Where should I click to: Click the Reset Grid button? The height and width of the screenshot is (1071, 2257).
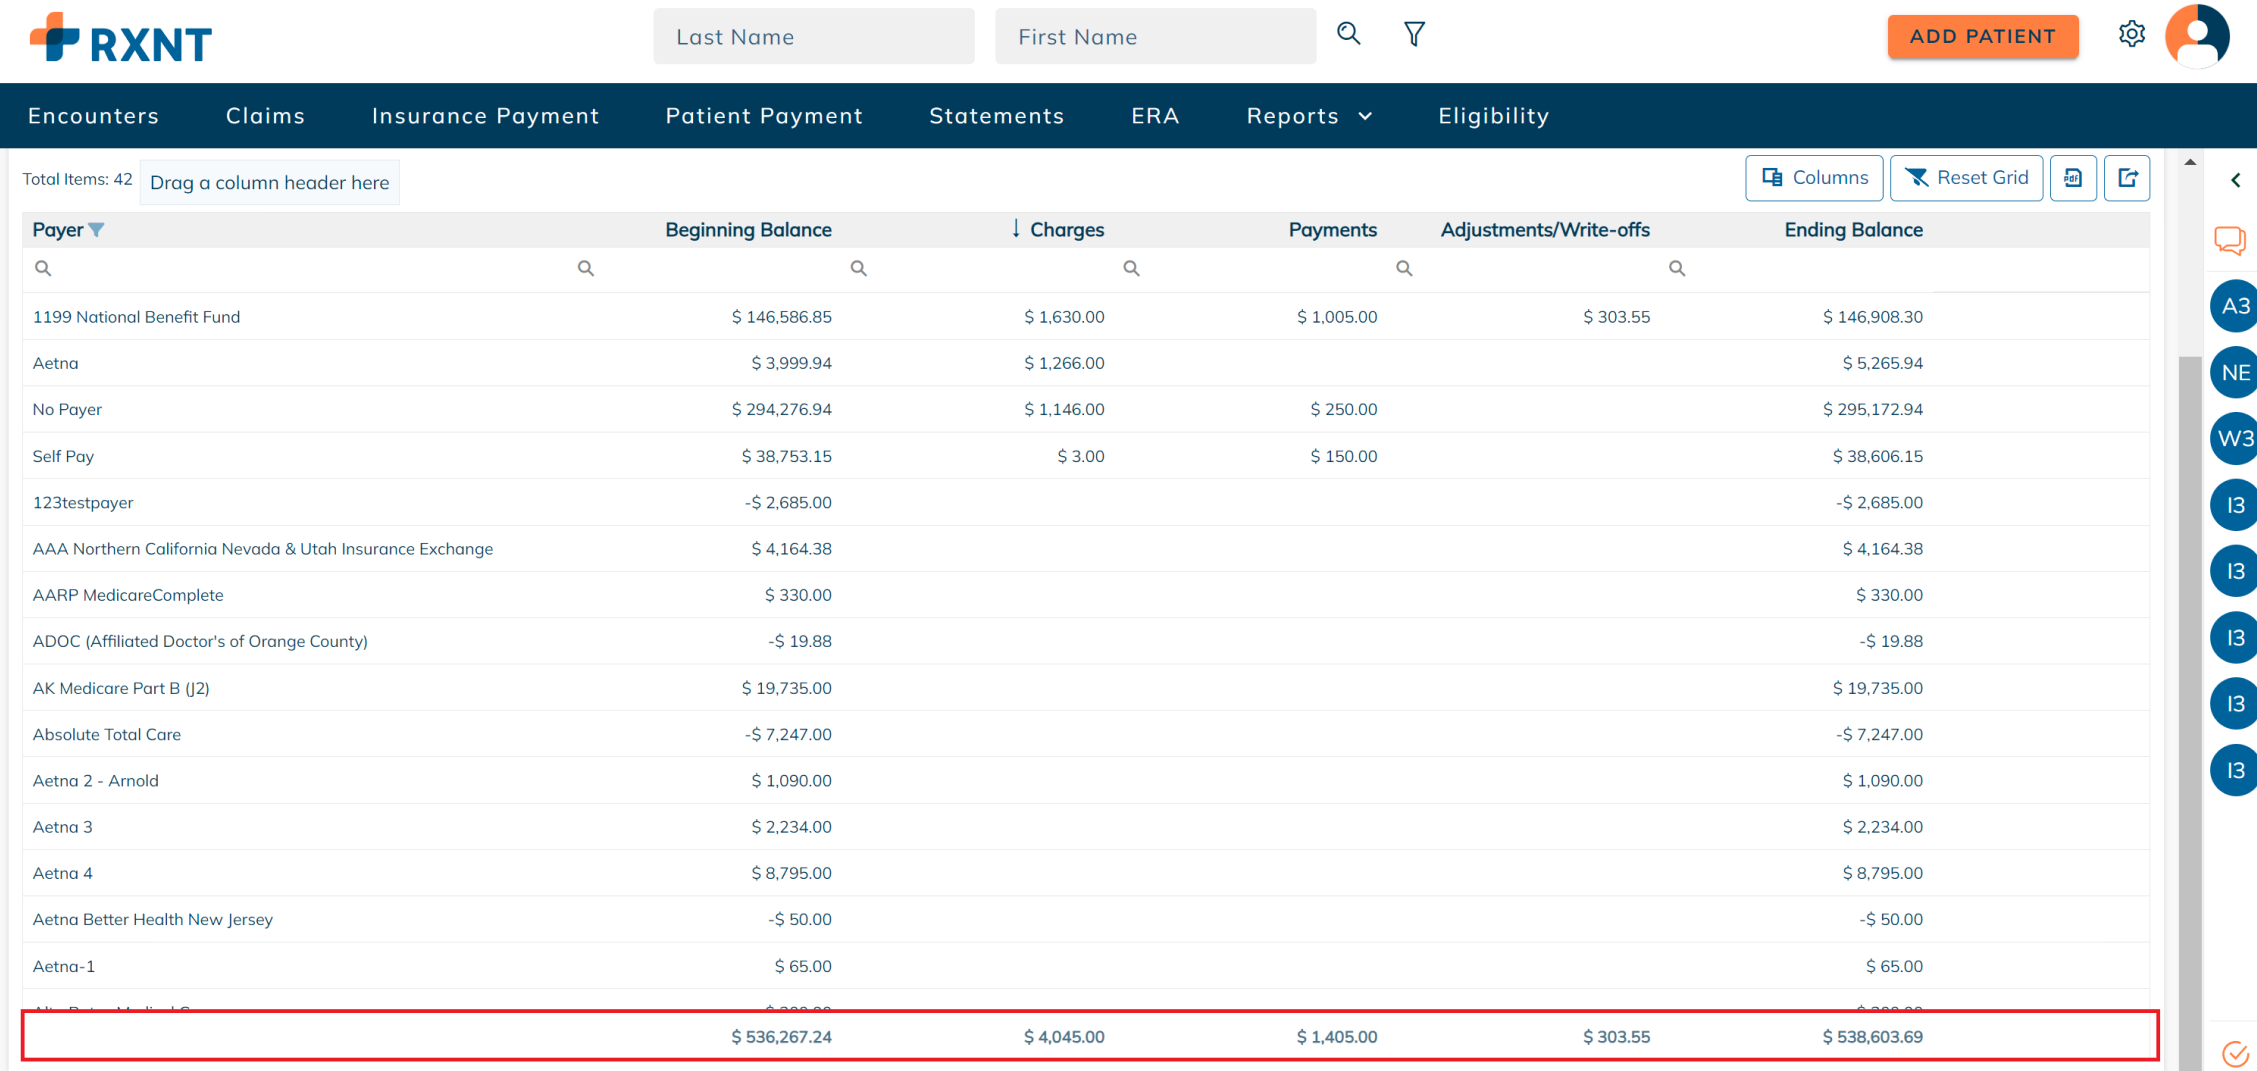pos(1966,178)
